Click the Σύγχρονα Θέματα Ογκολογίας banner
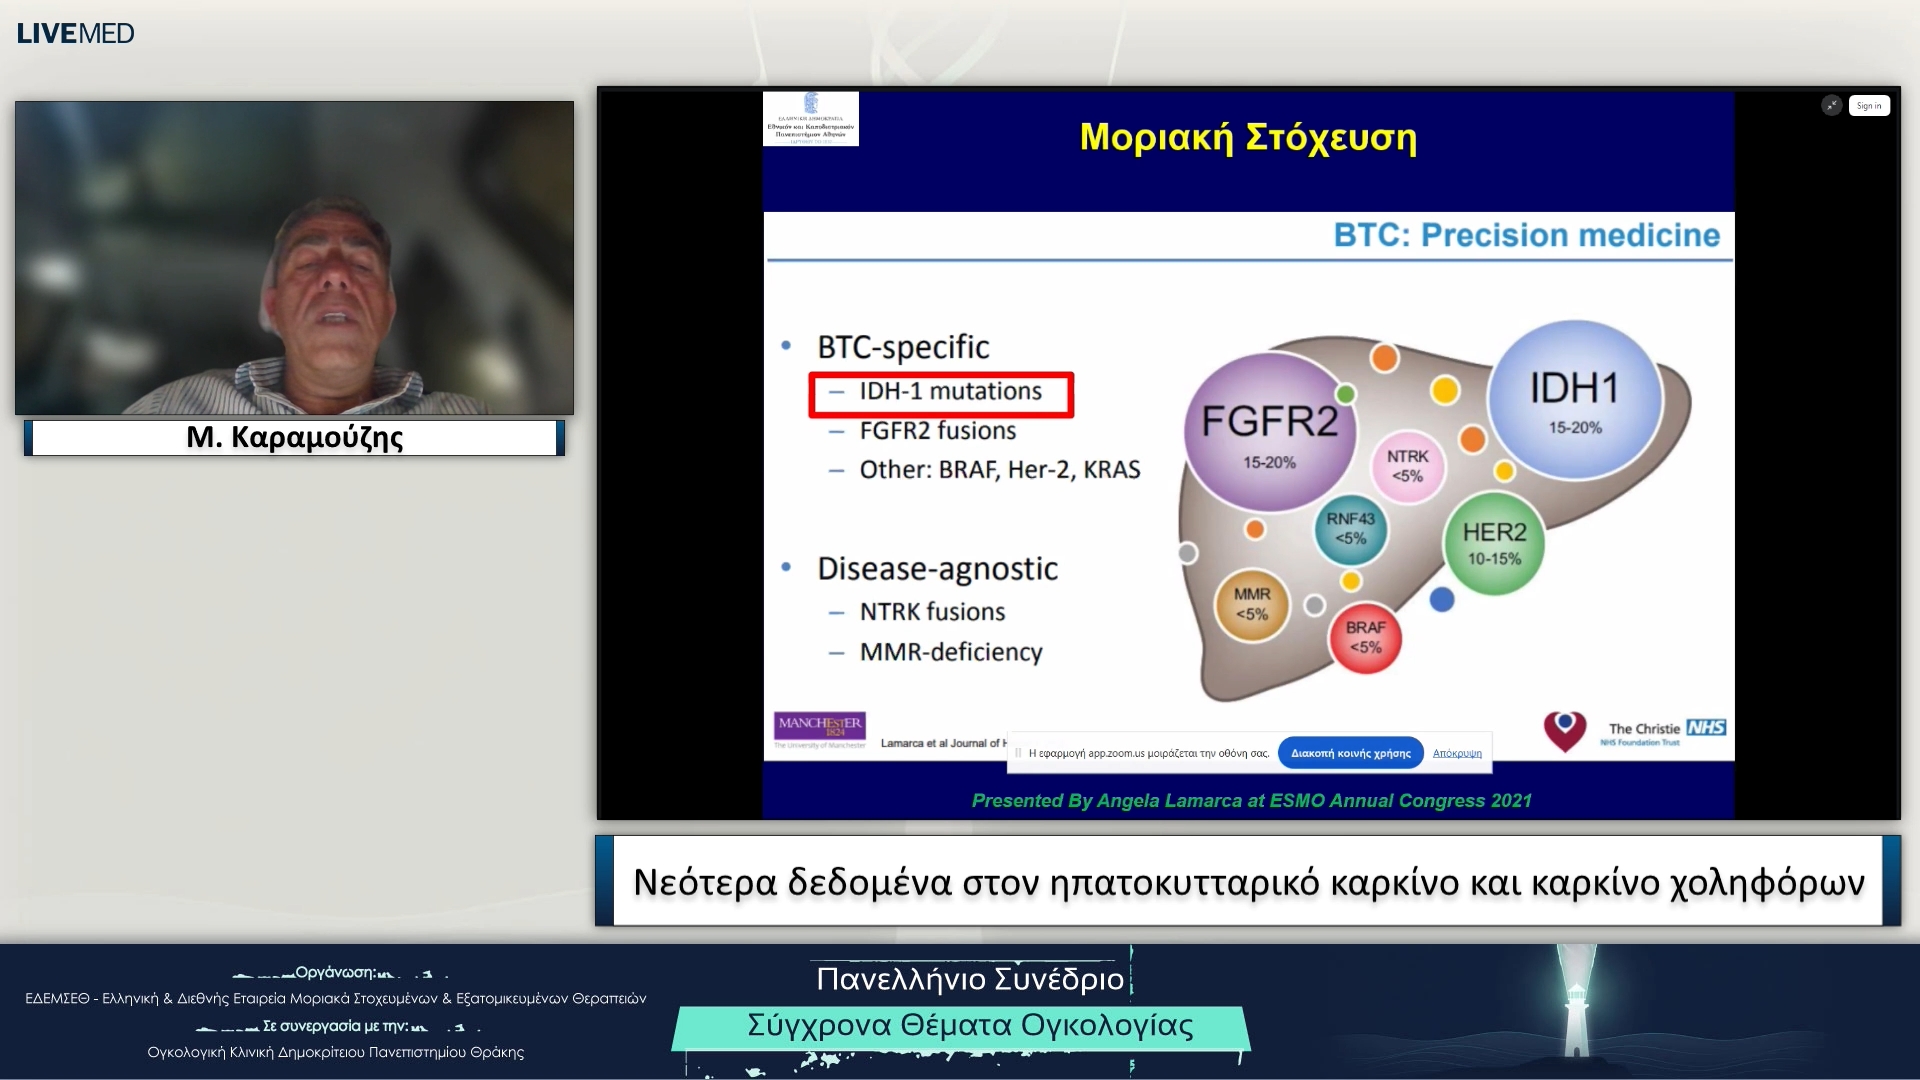This screenshot has width=1920, height=1080. coord(968,1026)
